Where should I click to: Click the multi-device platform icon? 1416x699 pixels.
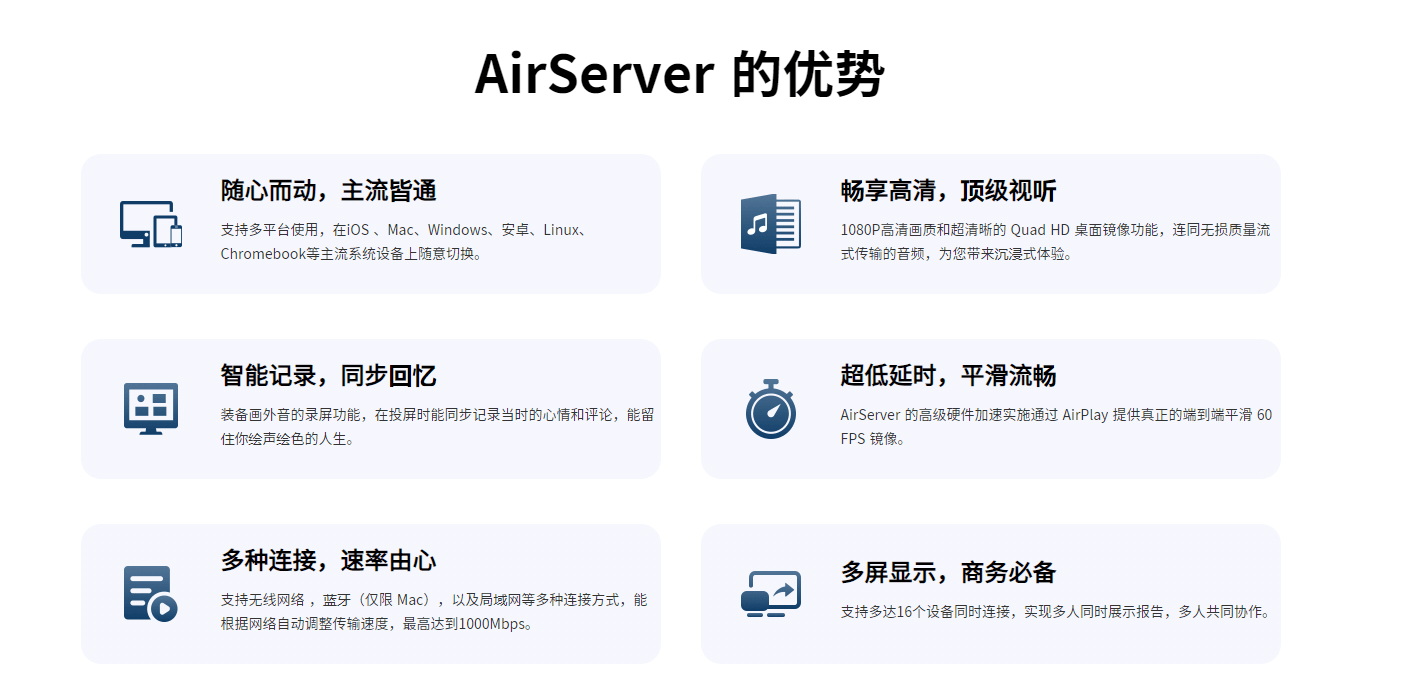pyautogui.click(x=151, y=224)
